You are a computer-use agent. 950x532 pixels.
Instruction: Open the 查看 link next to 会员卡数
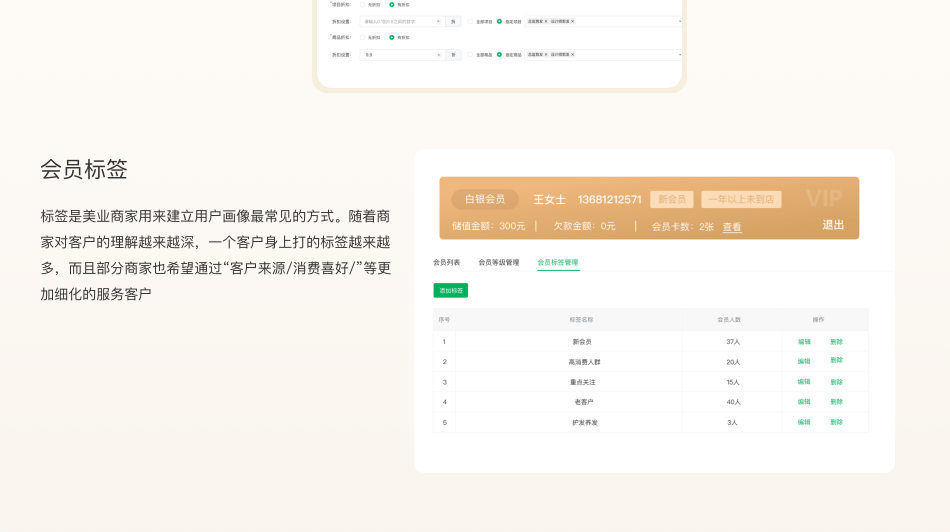[x=732, y=227]
